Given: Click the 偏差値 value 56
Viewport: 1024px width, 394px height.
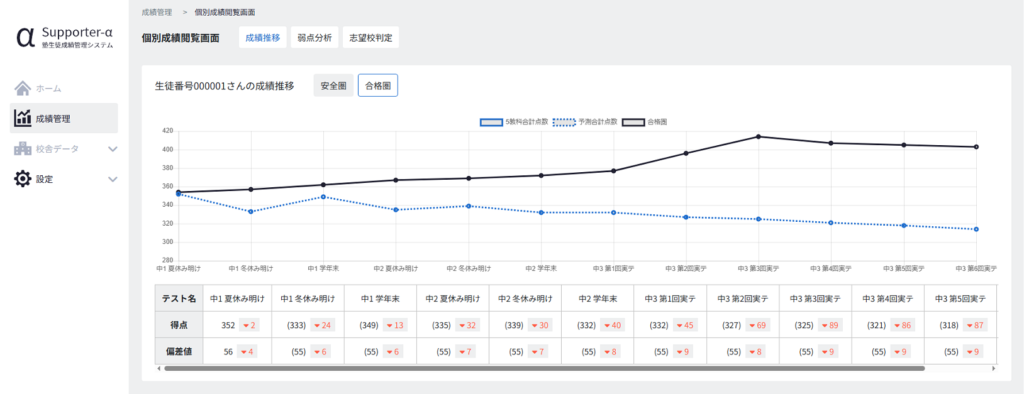Looking at the screenshot, I should tap(229, 352).
